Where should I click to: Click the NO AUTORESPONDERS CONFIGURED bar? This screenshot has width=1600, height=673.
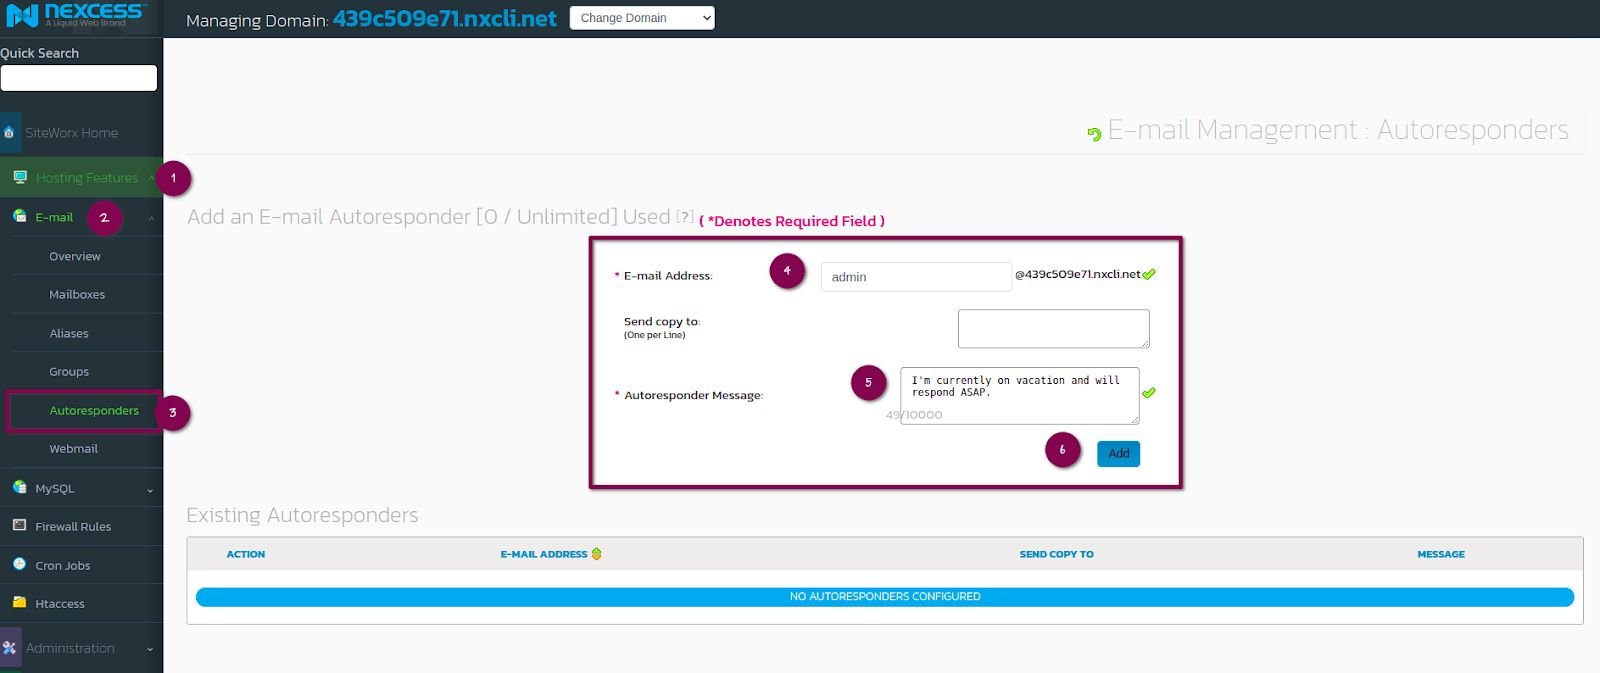(x=885, y=597)
